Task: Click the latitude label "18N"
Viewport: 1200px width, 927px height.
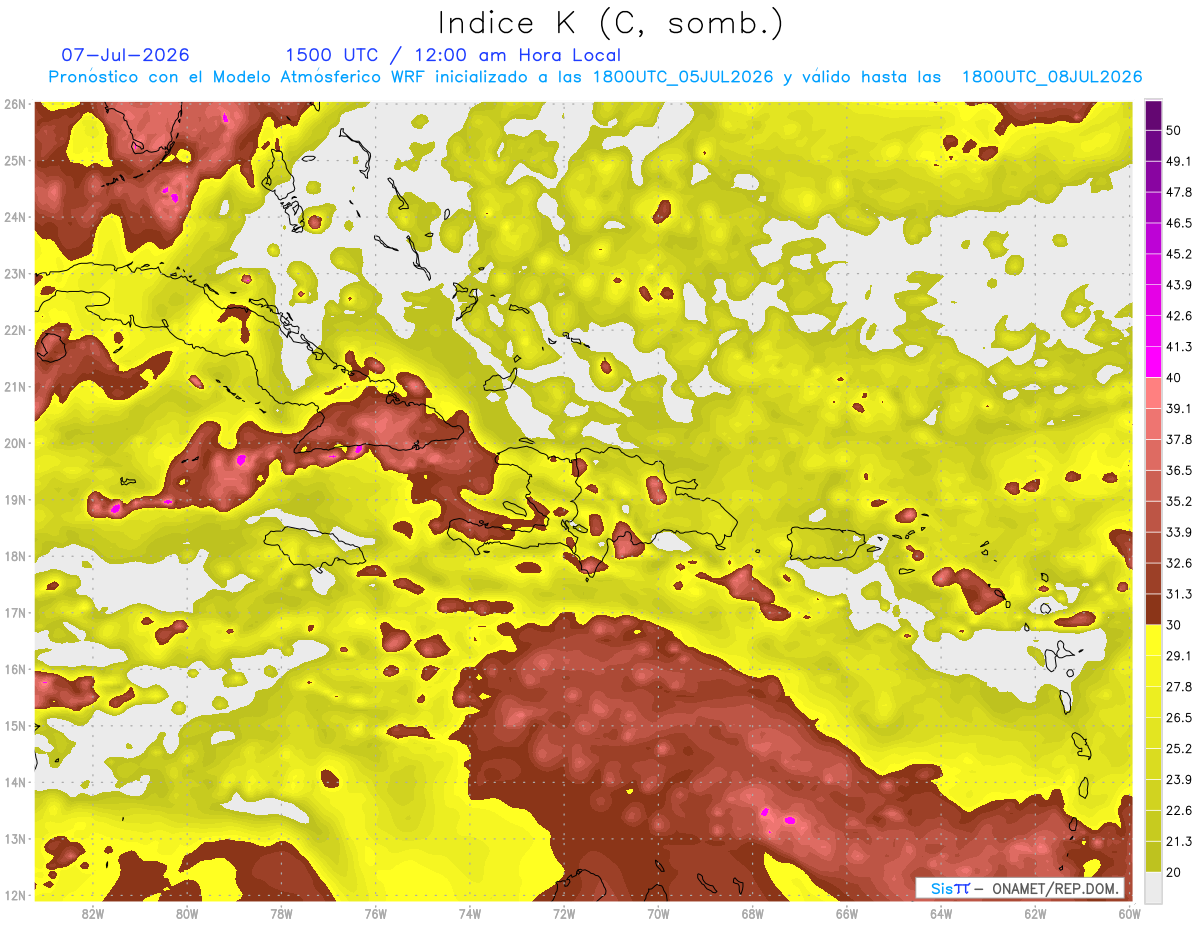Action: pyautogui.click(x=14, y=556)
